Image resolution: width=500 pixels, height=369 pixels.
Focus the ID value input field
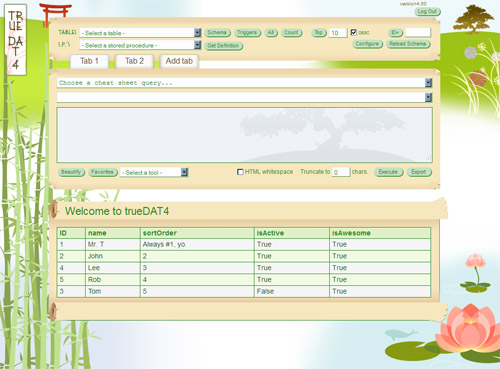click(x=418, y=32)
